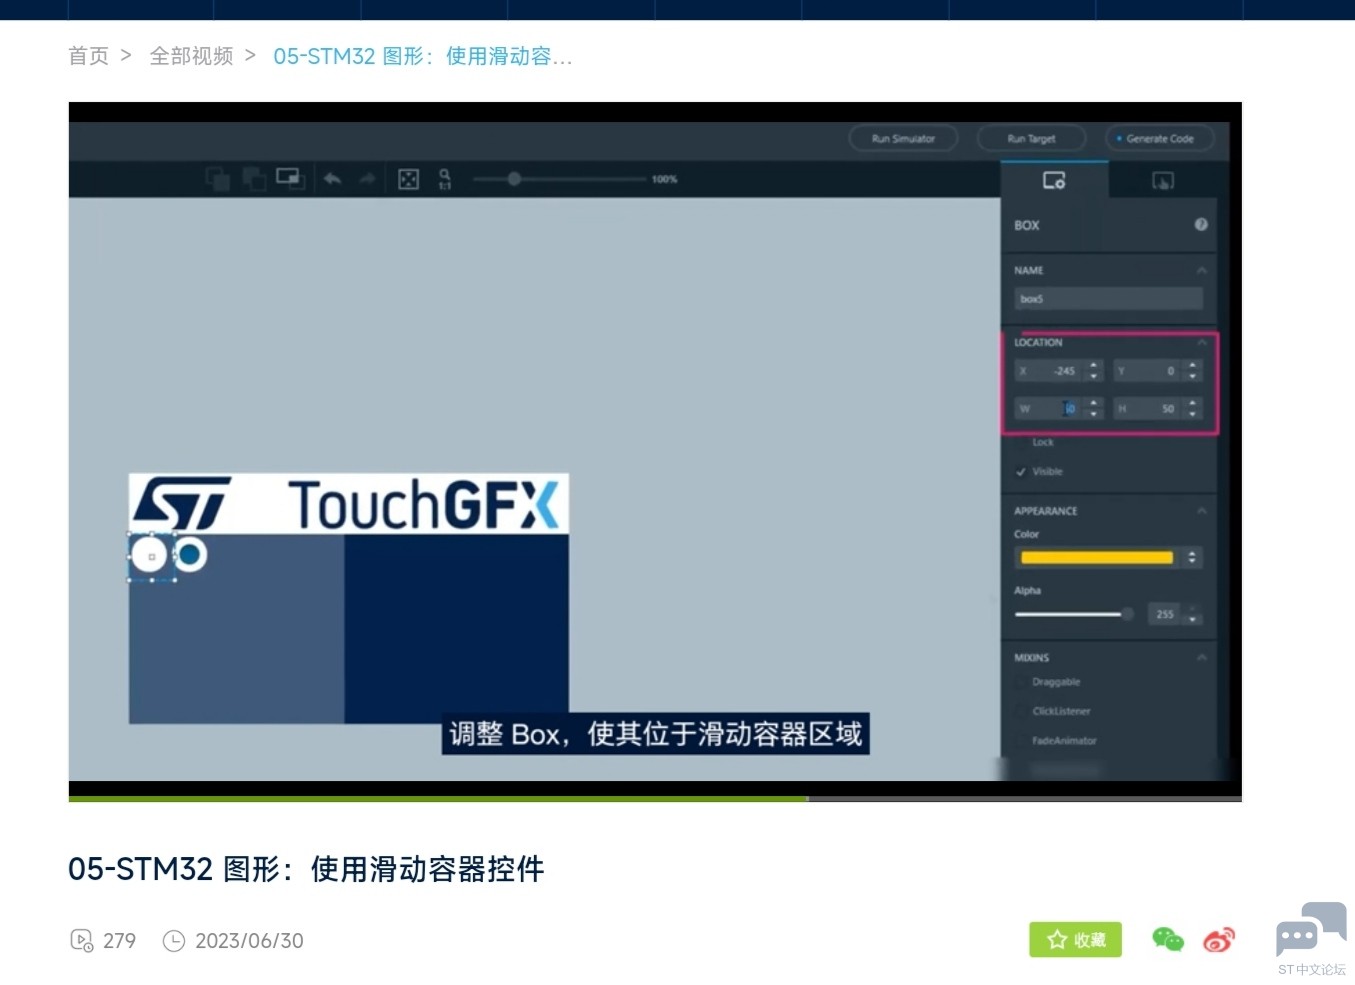The width and height of the screenshot is (1355, 985).
Task: Click the H value stepper arrows
Action: [x=1192, y=408]
